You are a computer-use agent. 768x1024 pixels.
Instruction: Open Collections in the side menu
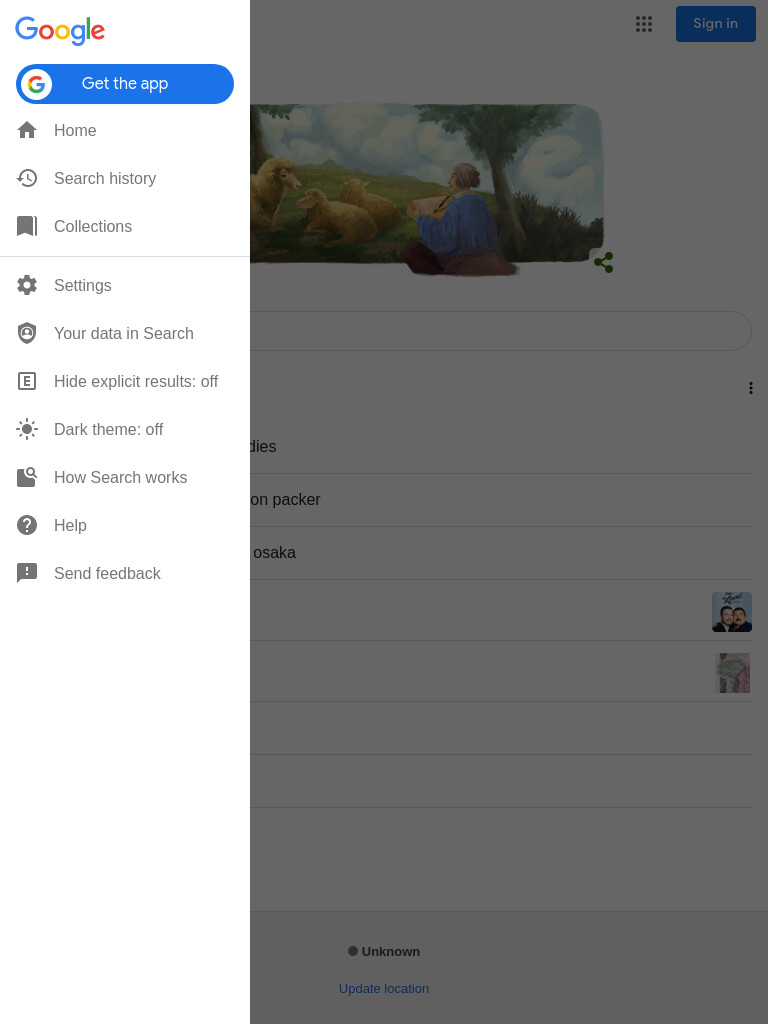coord(125,226)
